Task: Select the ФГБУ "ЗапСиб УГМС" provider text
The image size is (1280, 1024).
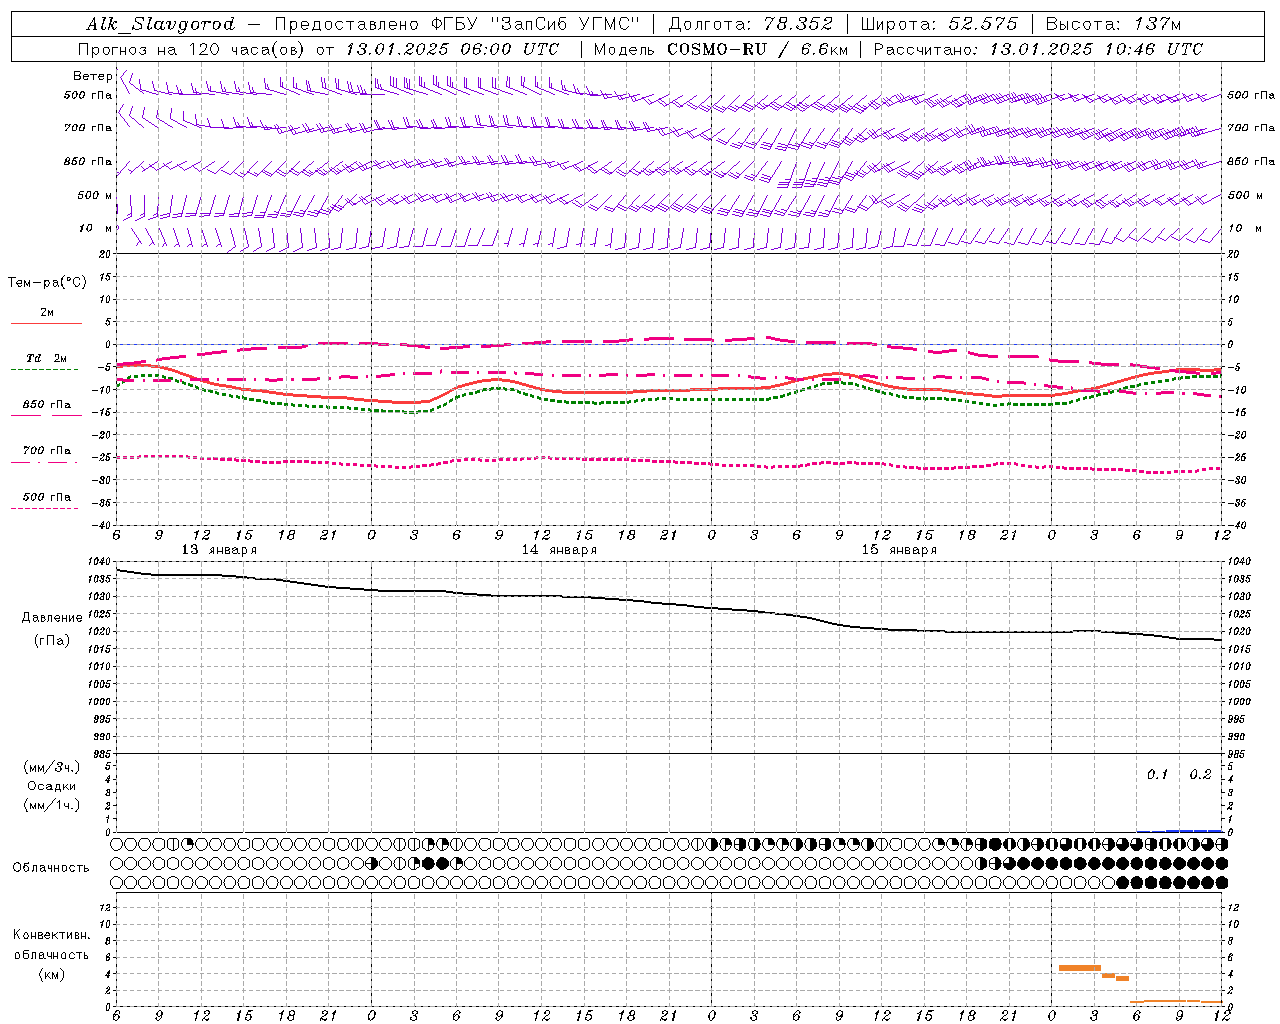Action: click(535, 24)
